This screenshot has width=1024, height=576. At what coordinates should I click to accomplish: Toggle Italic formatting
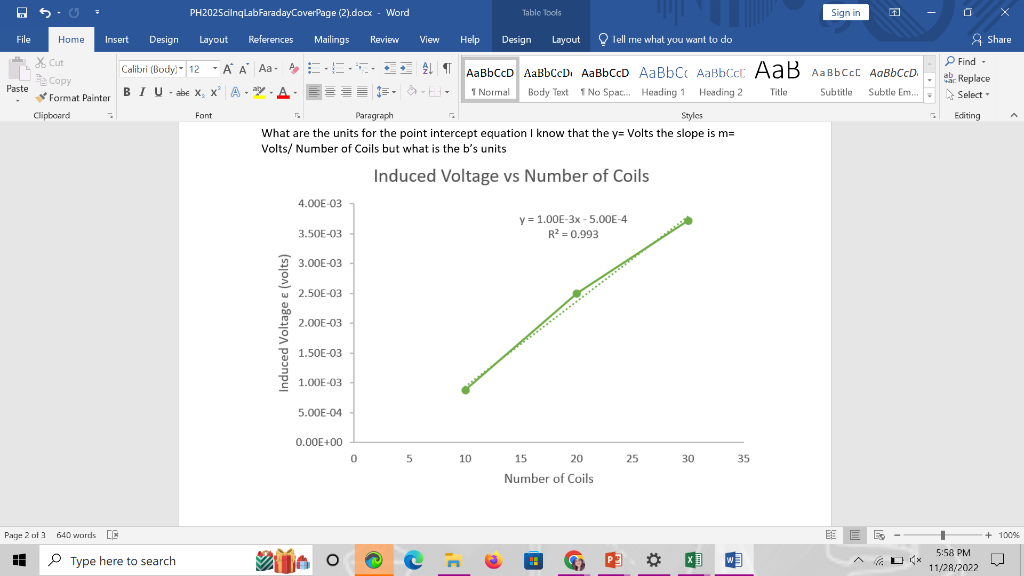click(x=141, y=92)
